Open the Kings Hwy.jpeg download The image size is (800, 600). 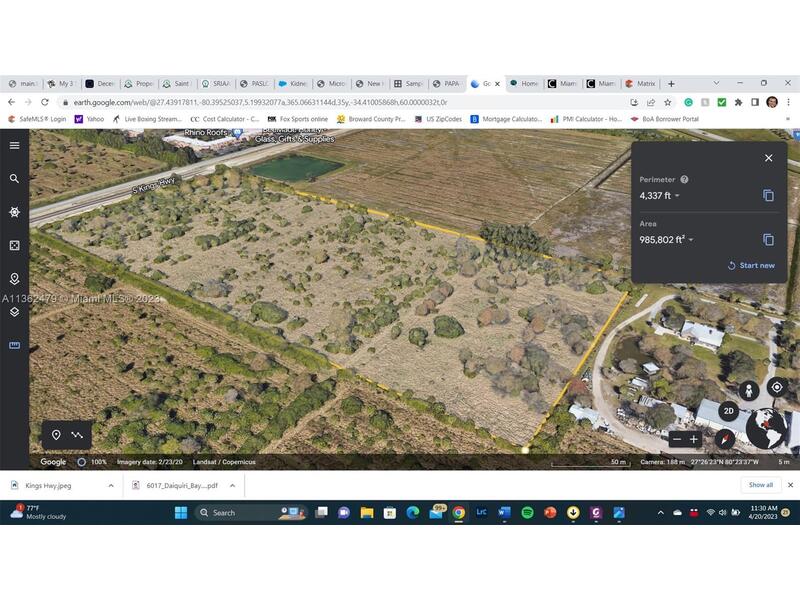[x=48, y=485]
